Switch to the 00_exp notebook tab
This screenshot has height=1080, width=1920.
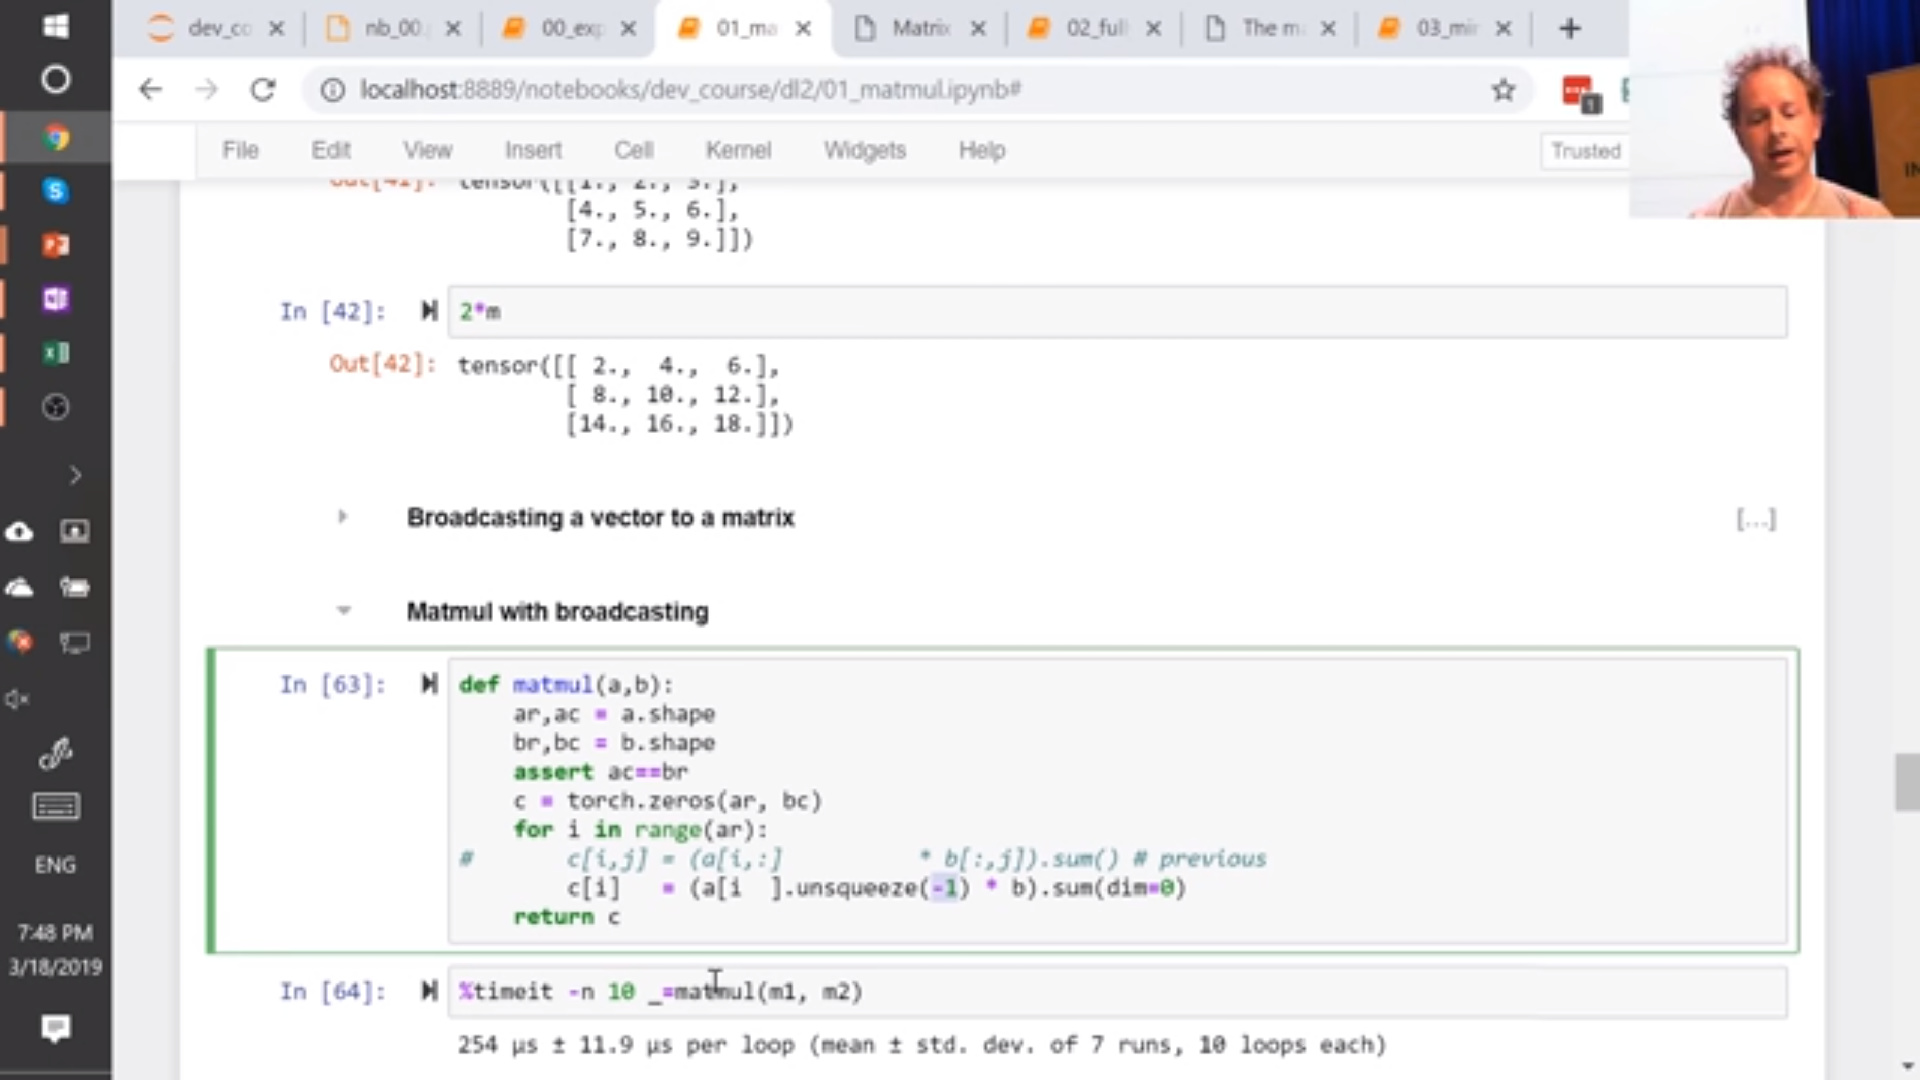pos(570,28)
